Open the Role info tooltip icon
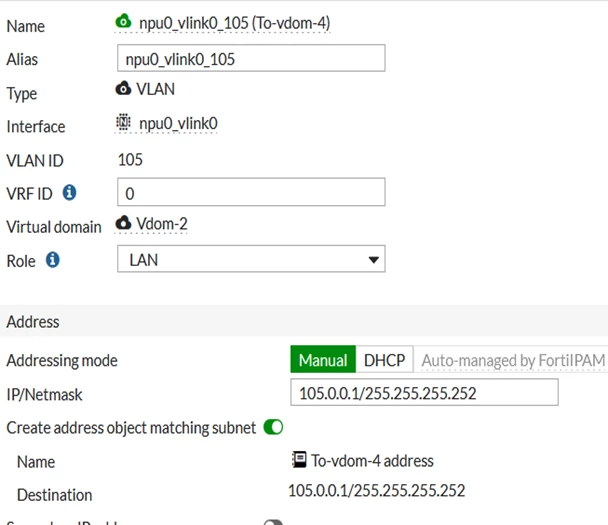608x525 pixels. (x=53, y=260)
